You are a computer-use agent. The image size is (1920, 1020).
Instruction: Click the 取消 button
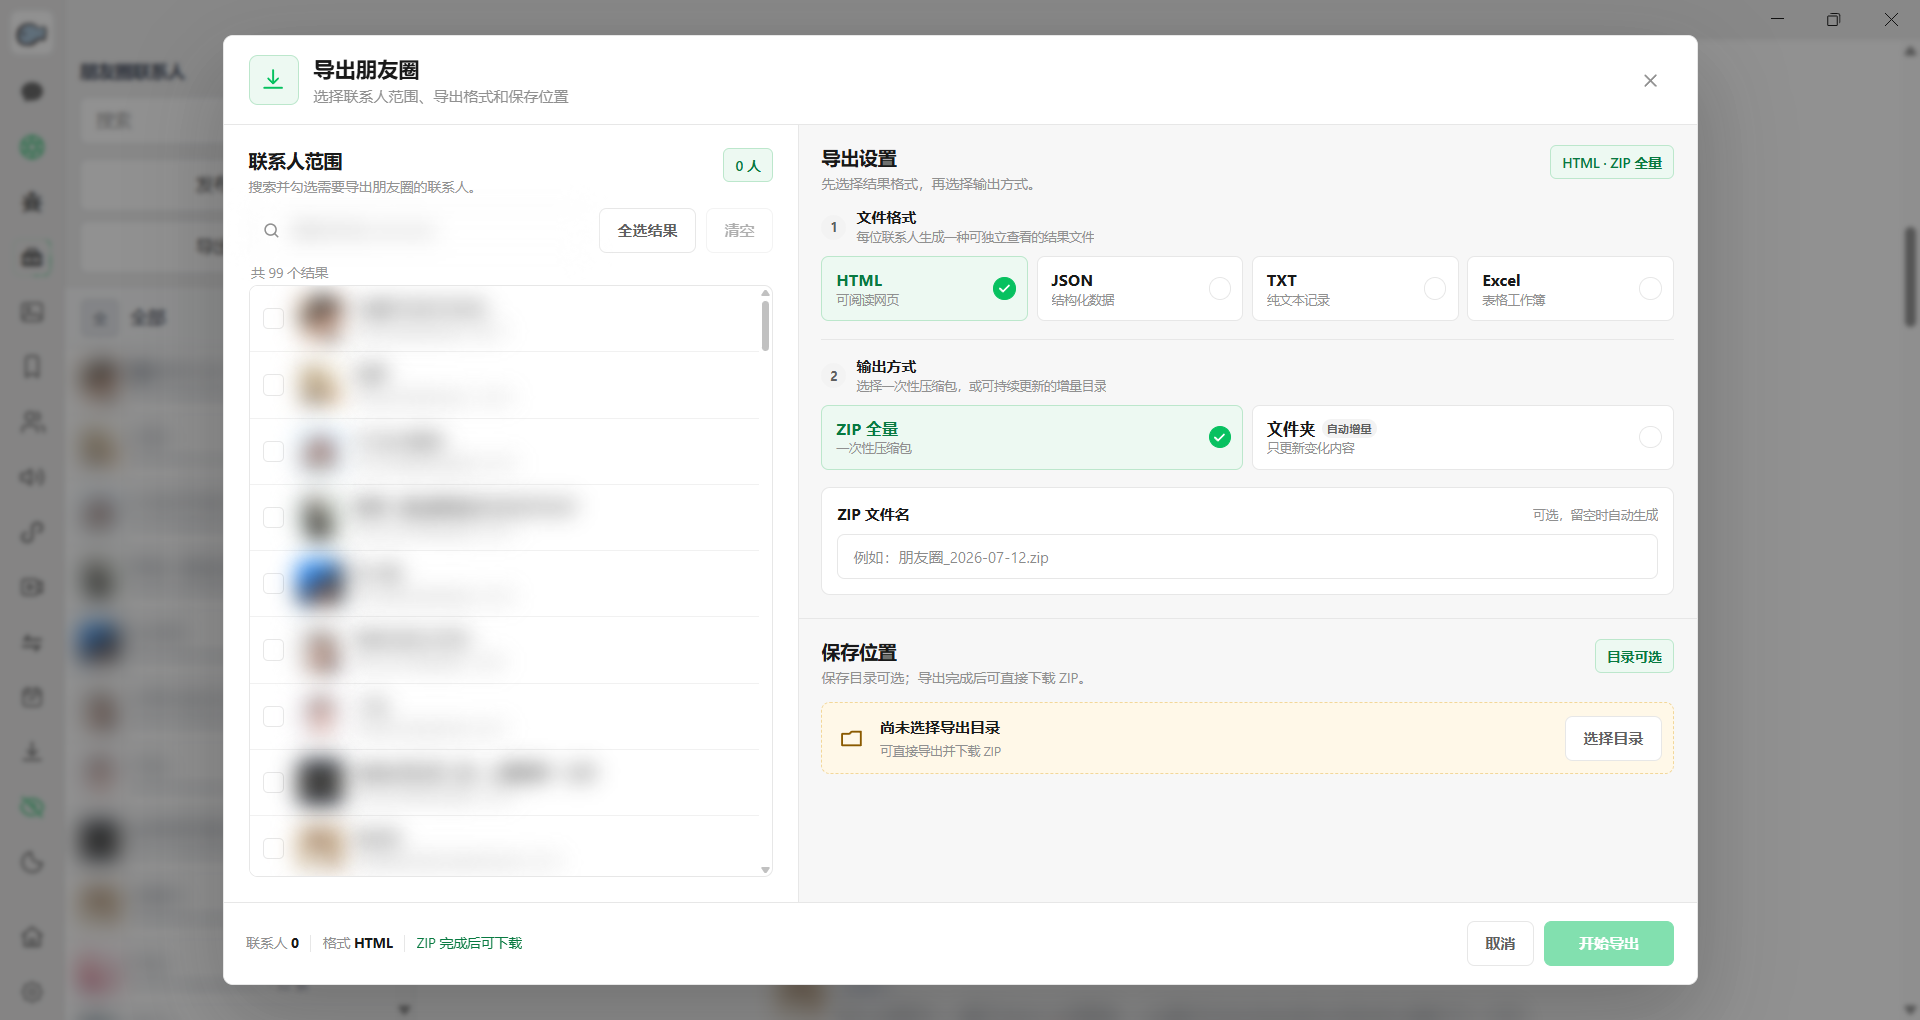pos(1500,944)
